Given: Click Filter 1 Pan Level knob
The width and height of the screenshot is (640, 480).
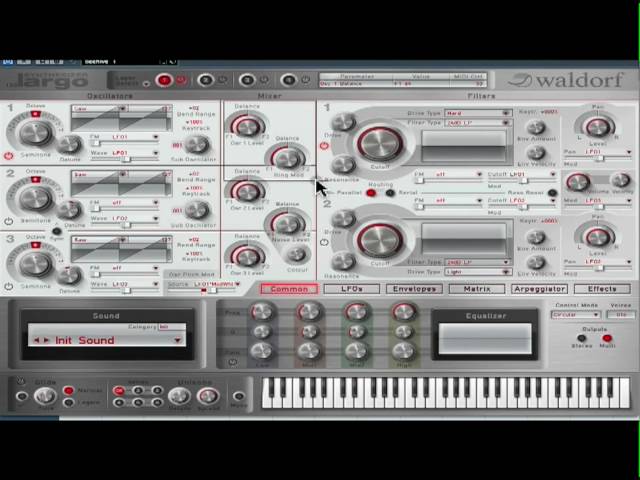Looking at the screenshot, I should click(x=598, y=127).
